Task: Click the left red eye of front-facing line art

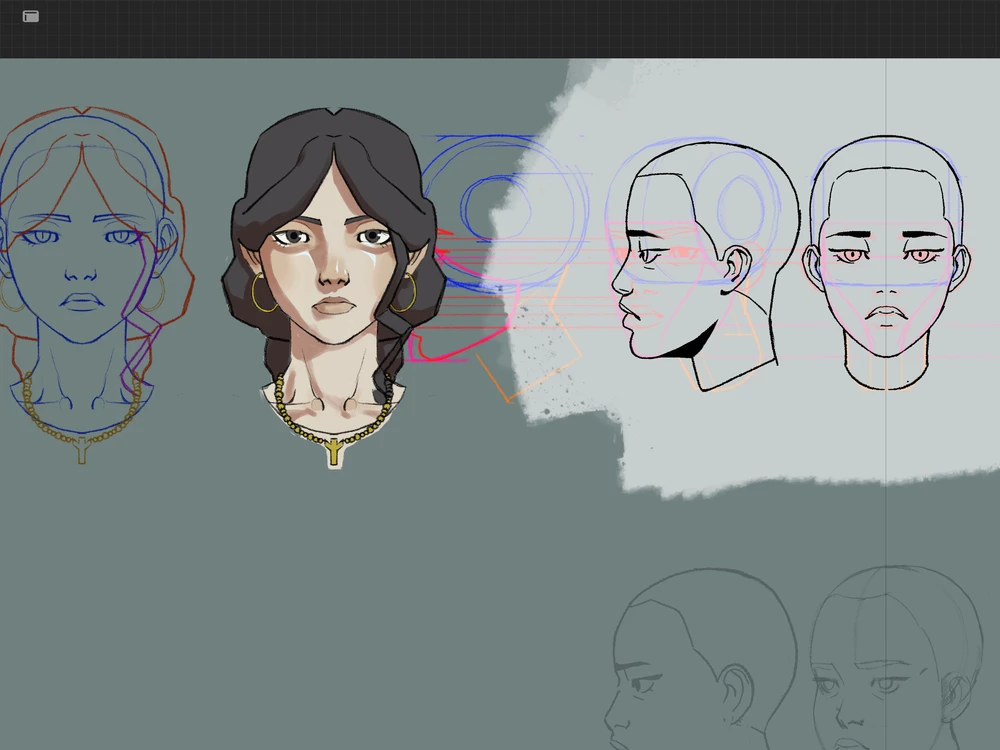Action: 851,256
